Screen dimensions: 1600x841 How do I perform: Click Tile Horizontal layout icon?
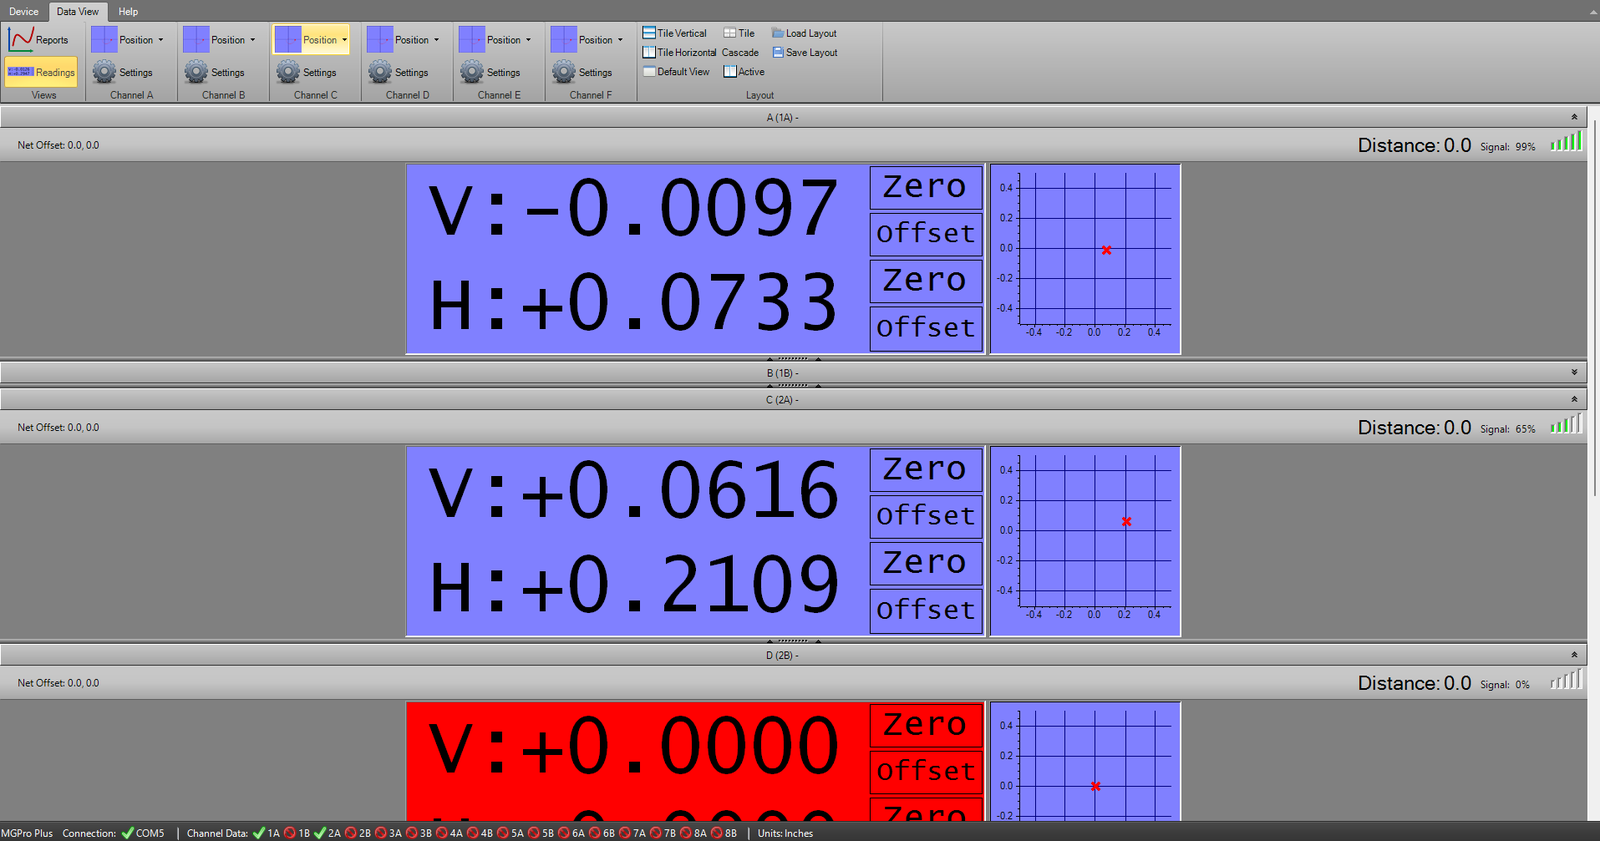649,52
